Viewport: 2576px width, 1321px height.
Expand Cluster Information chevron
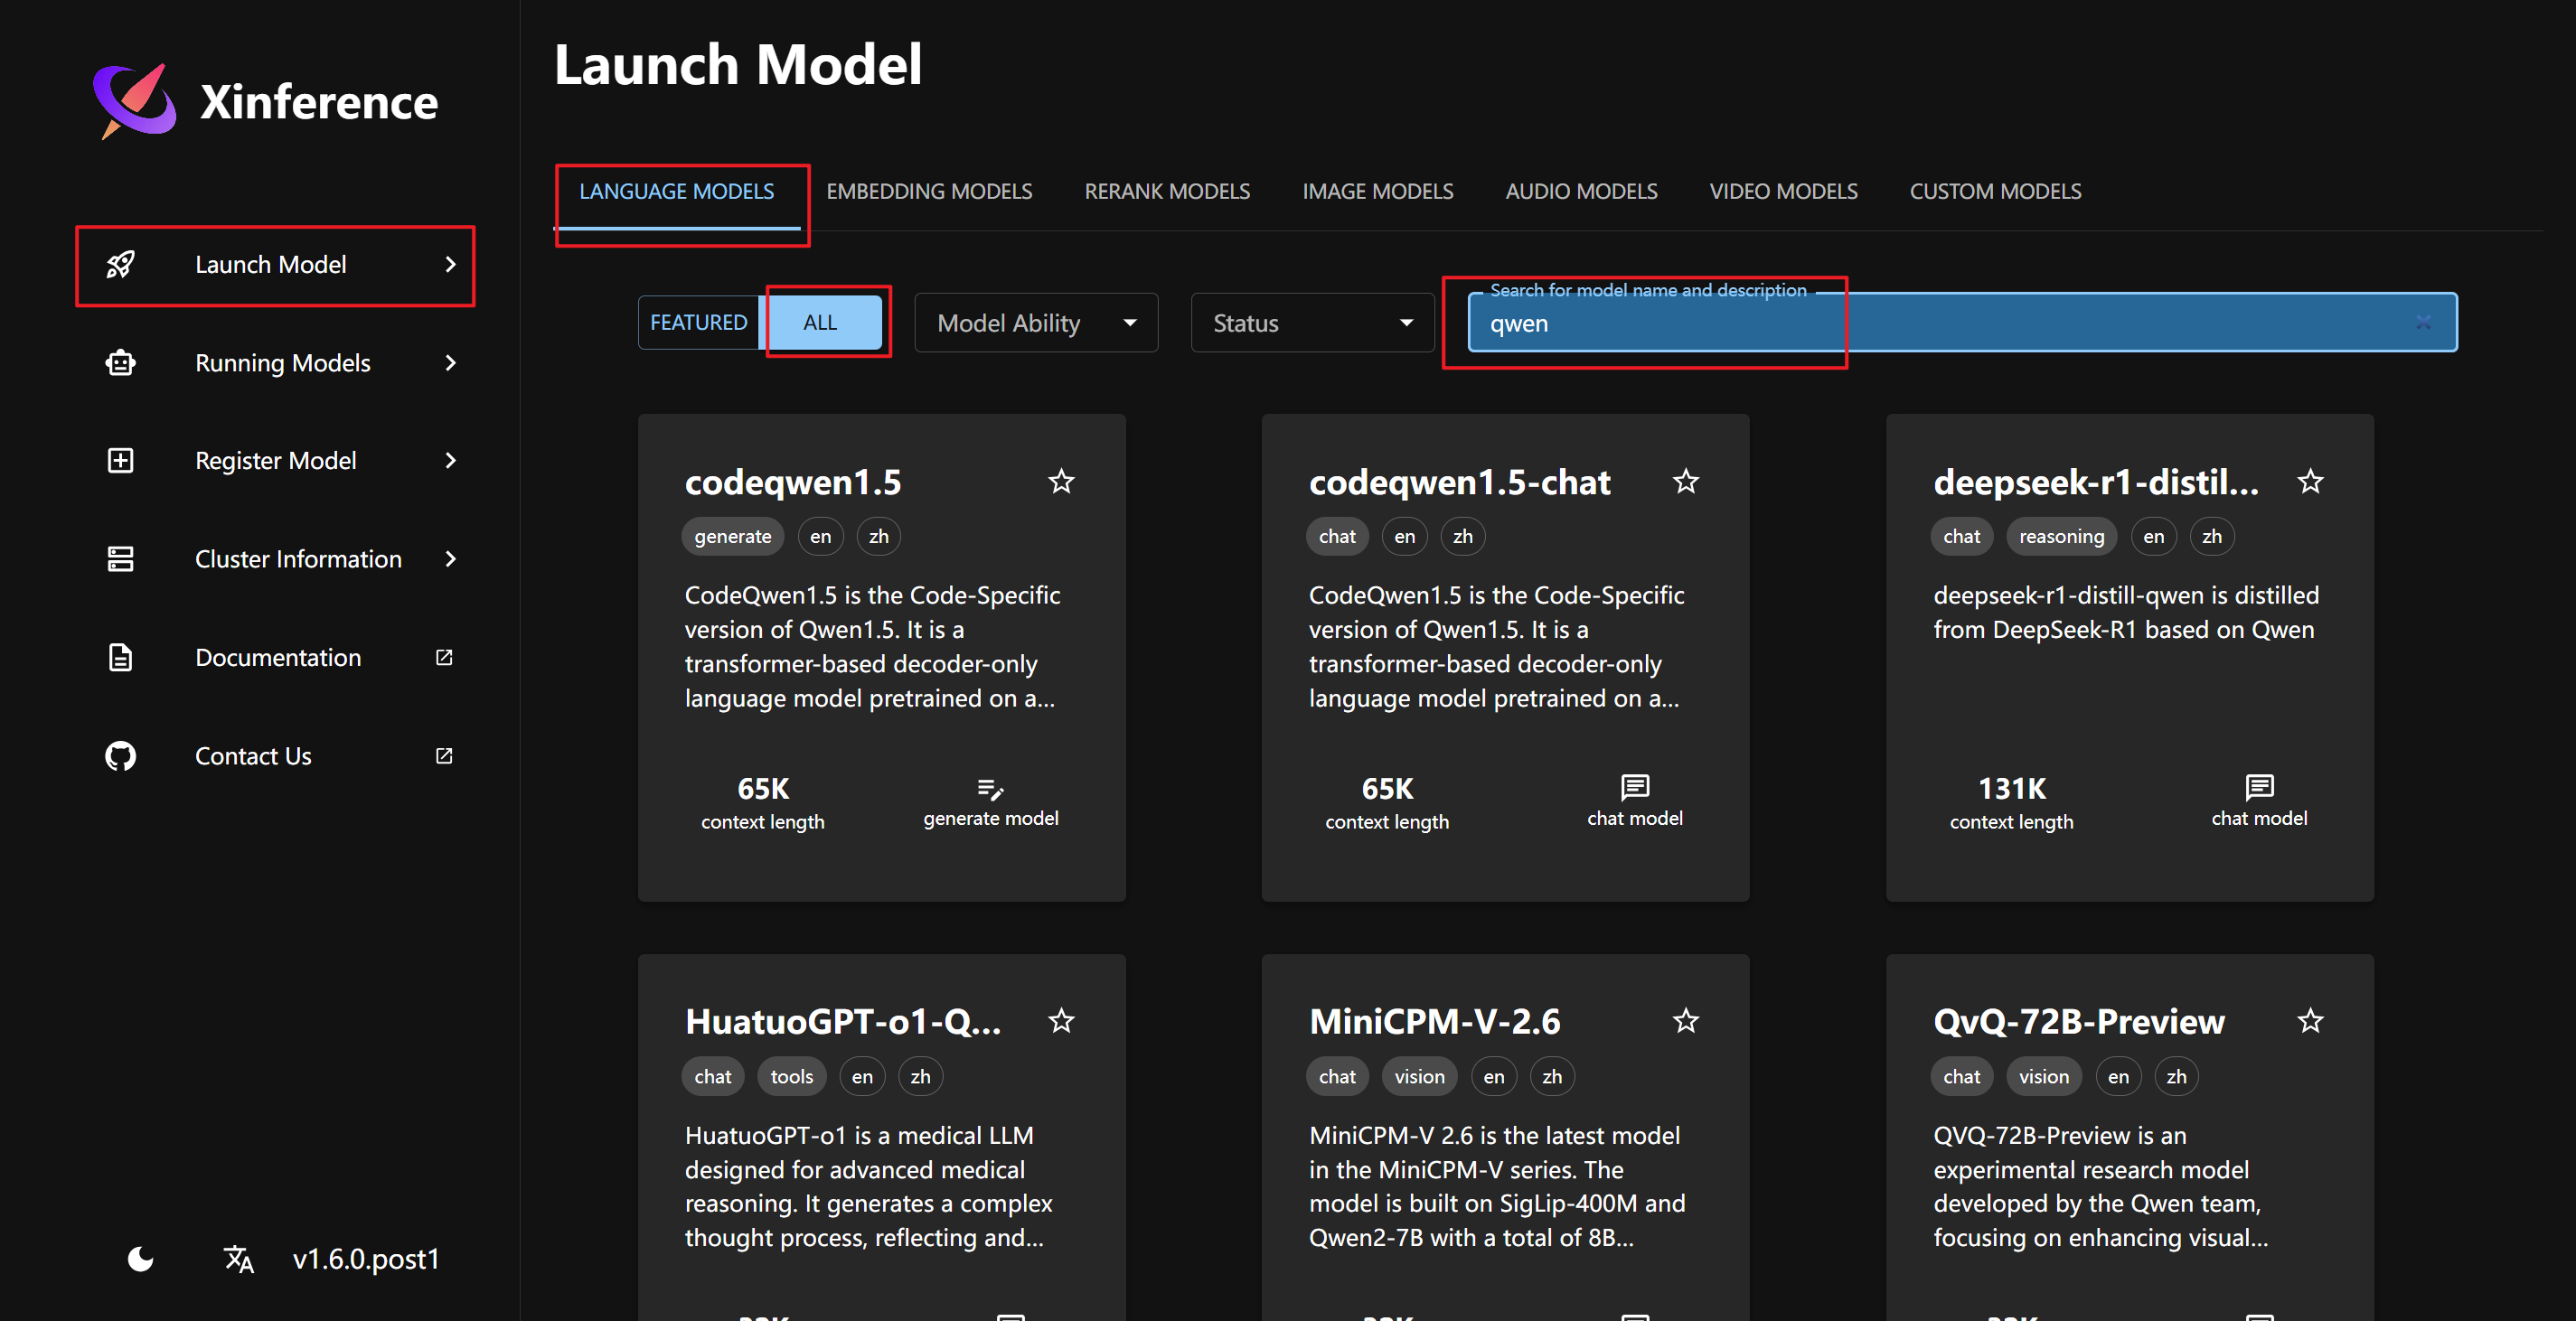click(450, 559)
